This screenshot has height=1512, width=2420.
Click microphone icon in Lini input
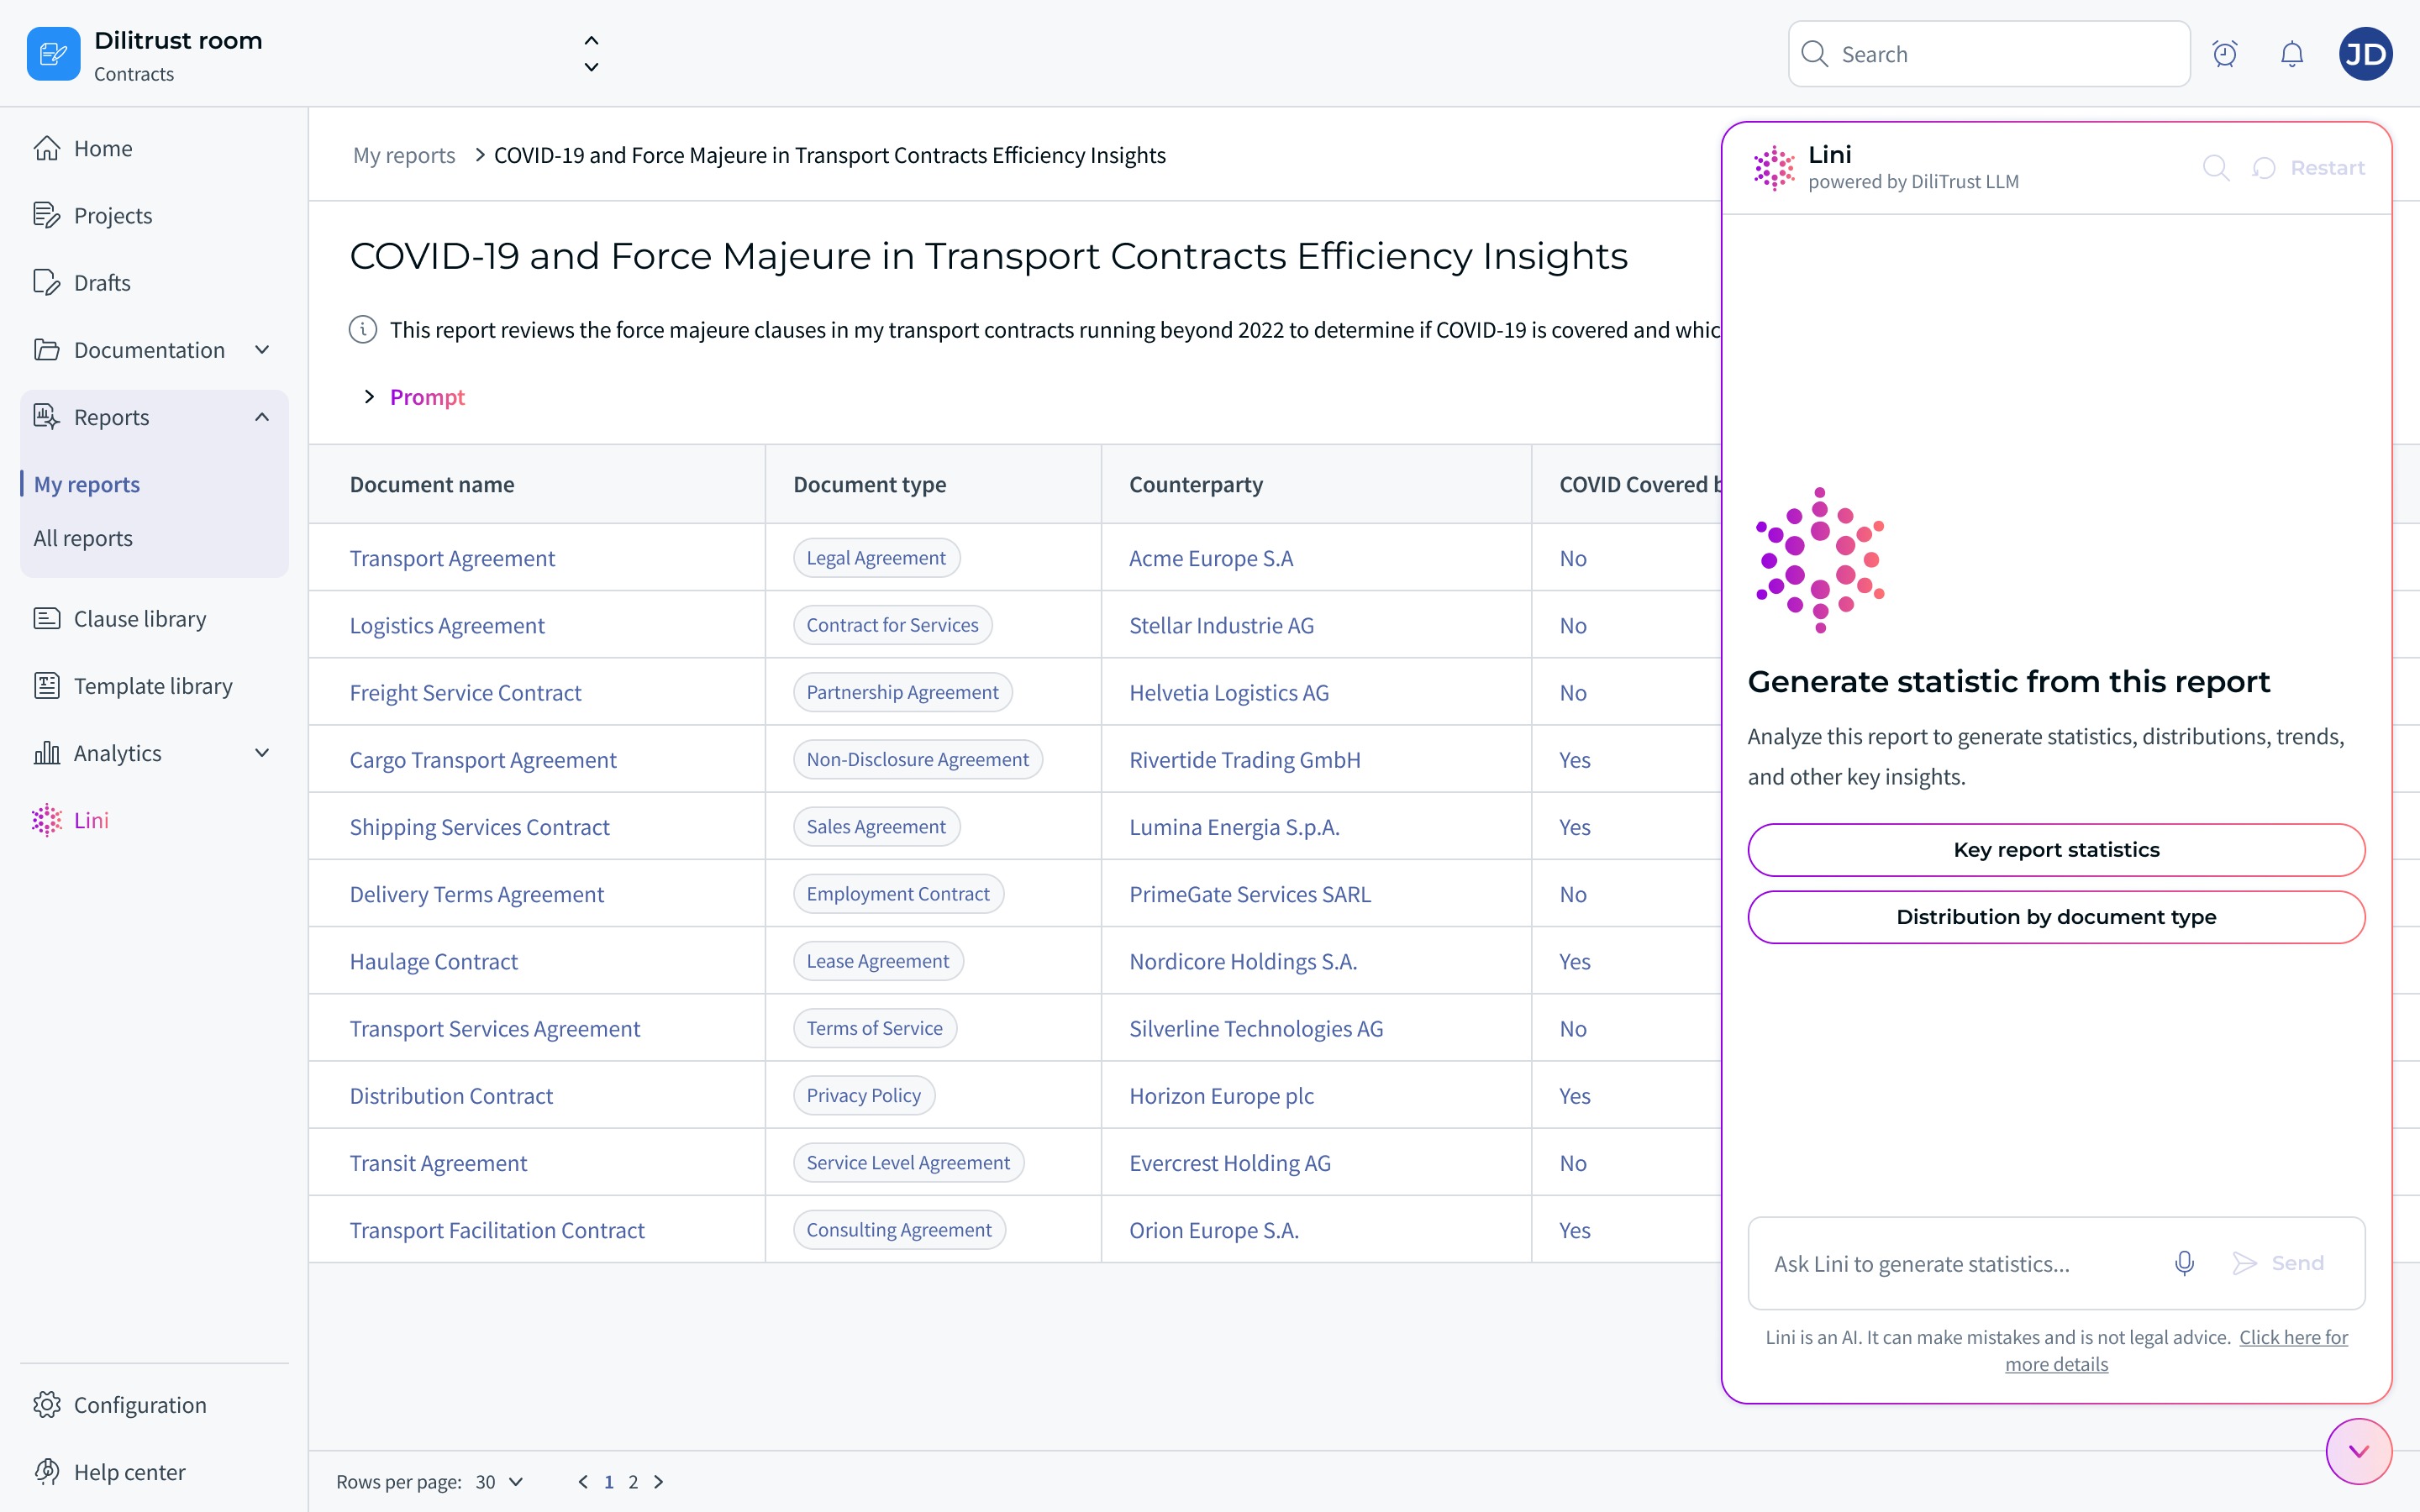point(2184,1263)
